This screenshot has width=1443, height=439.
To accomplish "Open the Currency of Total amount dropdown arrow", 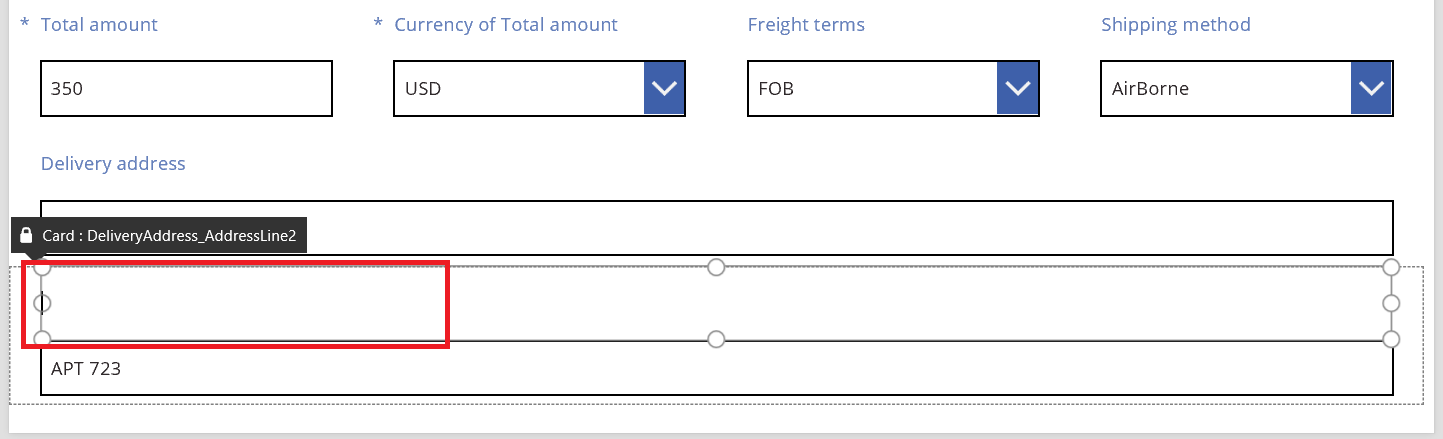I will 664,89.
